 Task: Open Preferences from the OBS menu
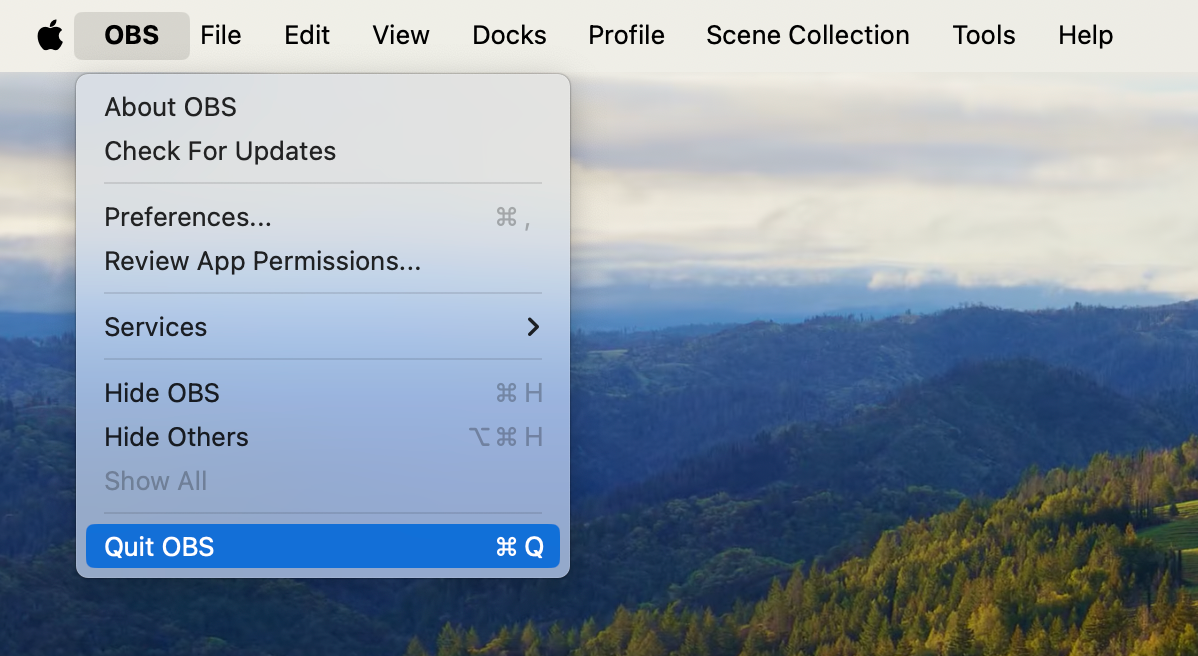pyautogui.click(x=188, y=217)
